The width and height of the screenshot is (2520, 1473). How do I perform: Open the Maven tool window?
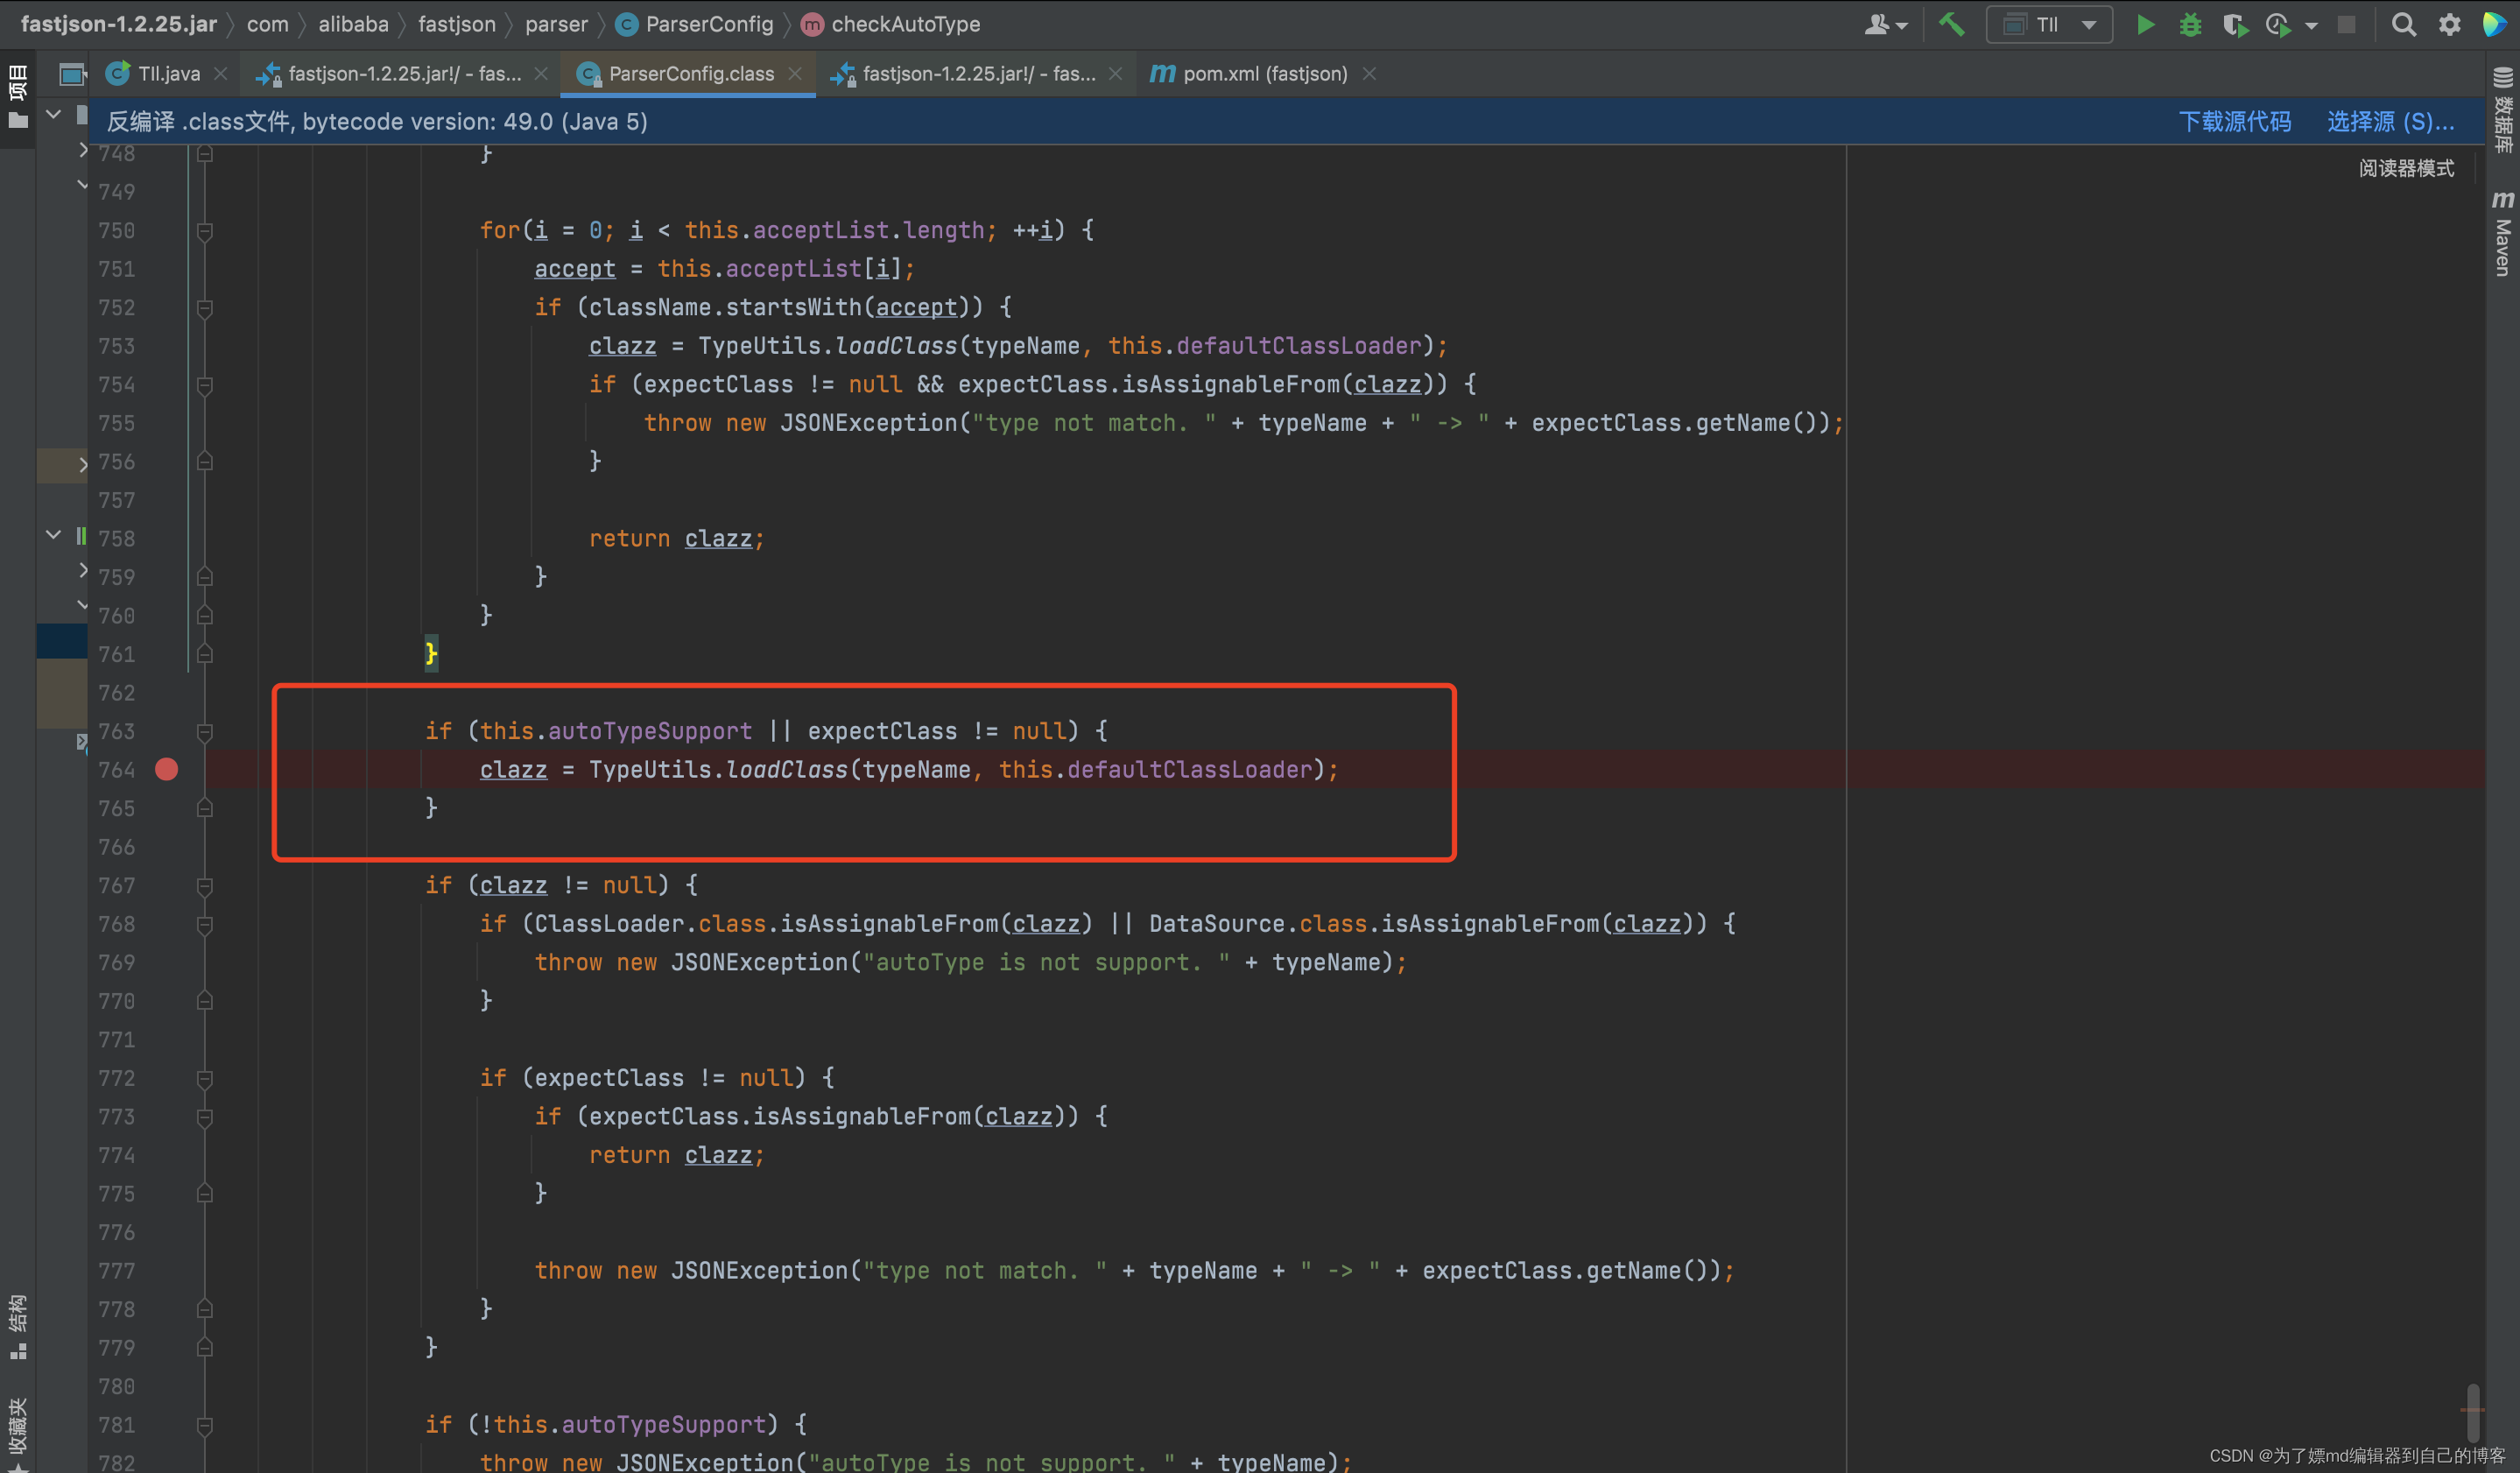(x=2503, y=232)
